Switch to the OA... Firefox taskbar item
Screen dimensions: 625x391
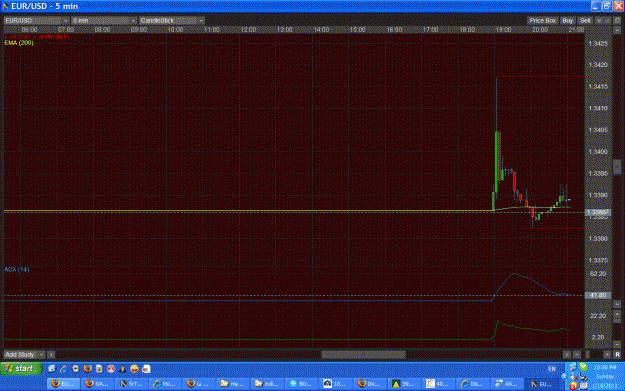[98, 384]
